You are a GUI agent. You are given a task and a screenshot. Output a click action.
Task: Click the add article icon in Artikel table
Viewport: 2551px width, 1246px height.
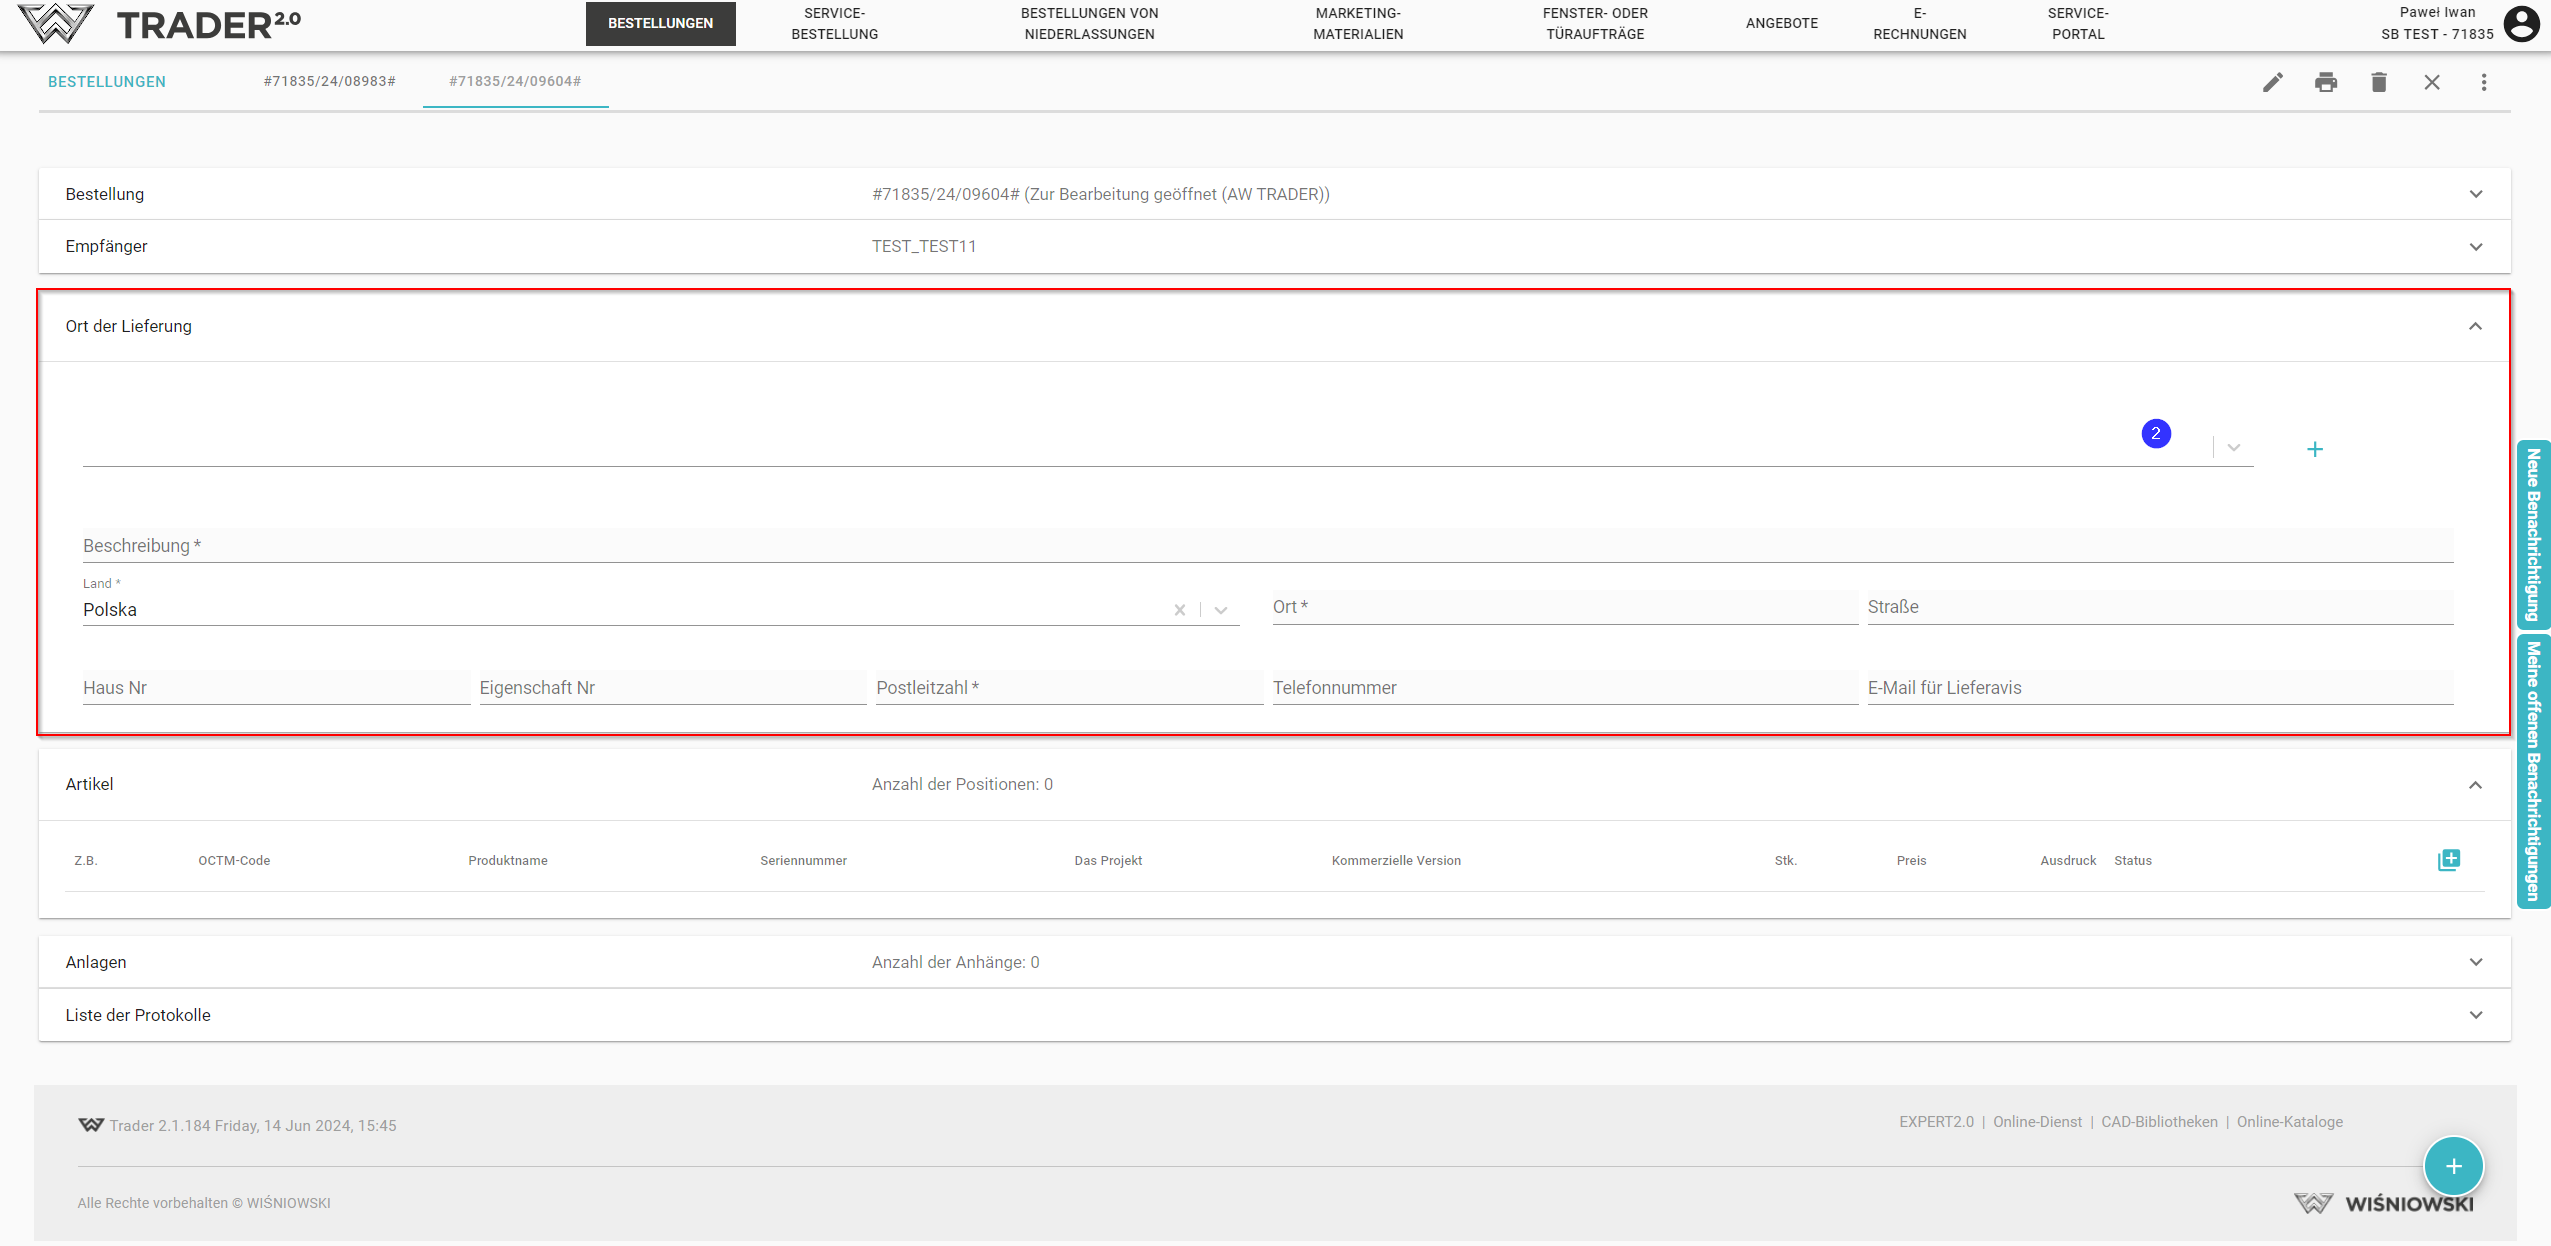point(2448,860)
